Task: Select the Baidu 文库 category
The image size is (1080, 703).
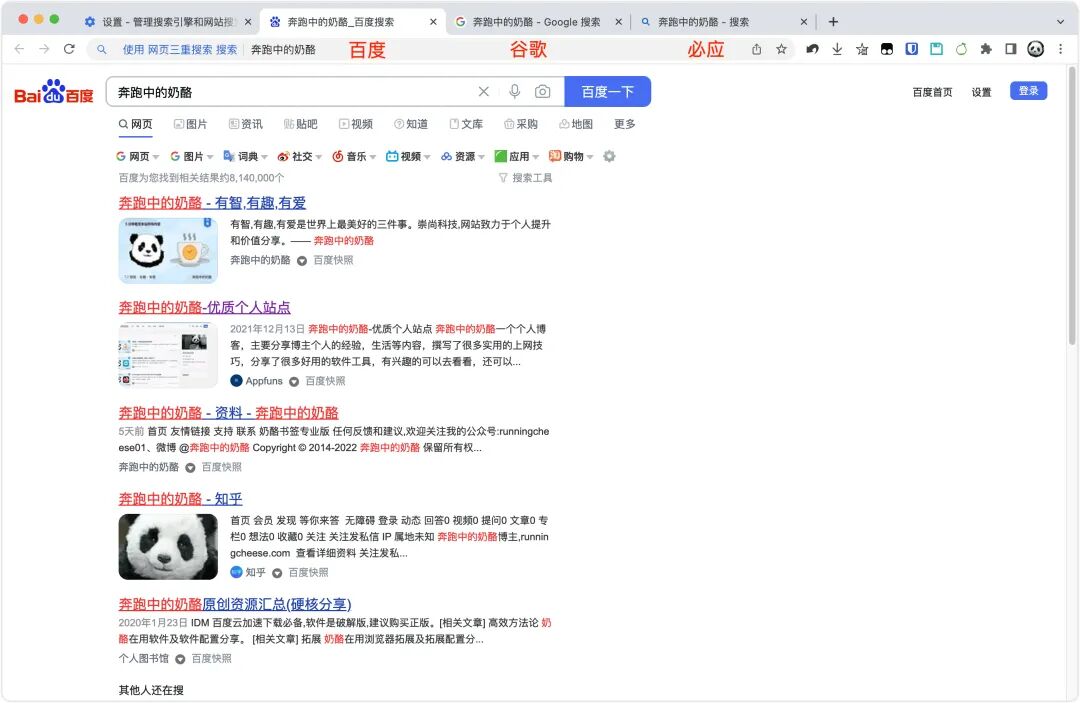Action: pos(466,124)
